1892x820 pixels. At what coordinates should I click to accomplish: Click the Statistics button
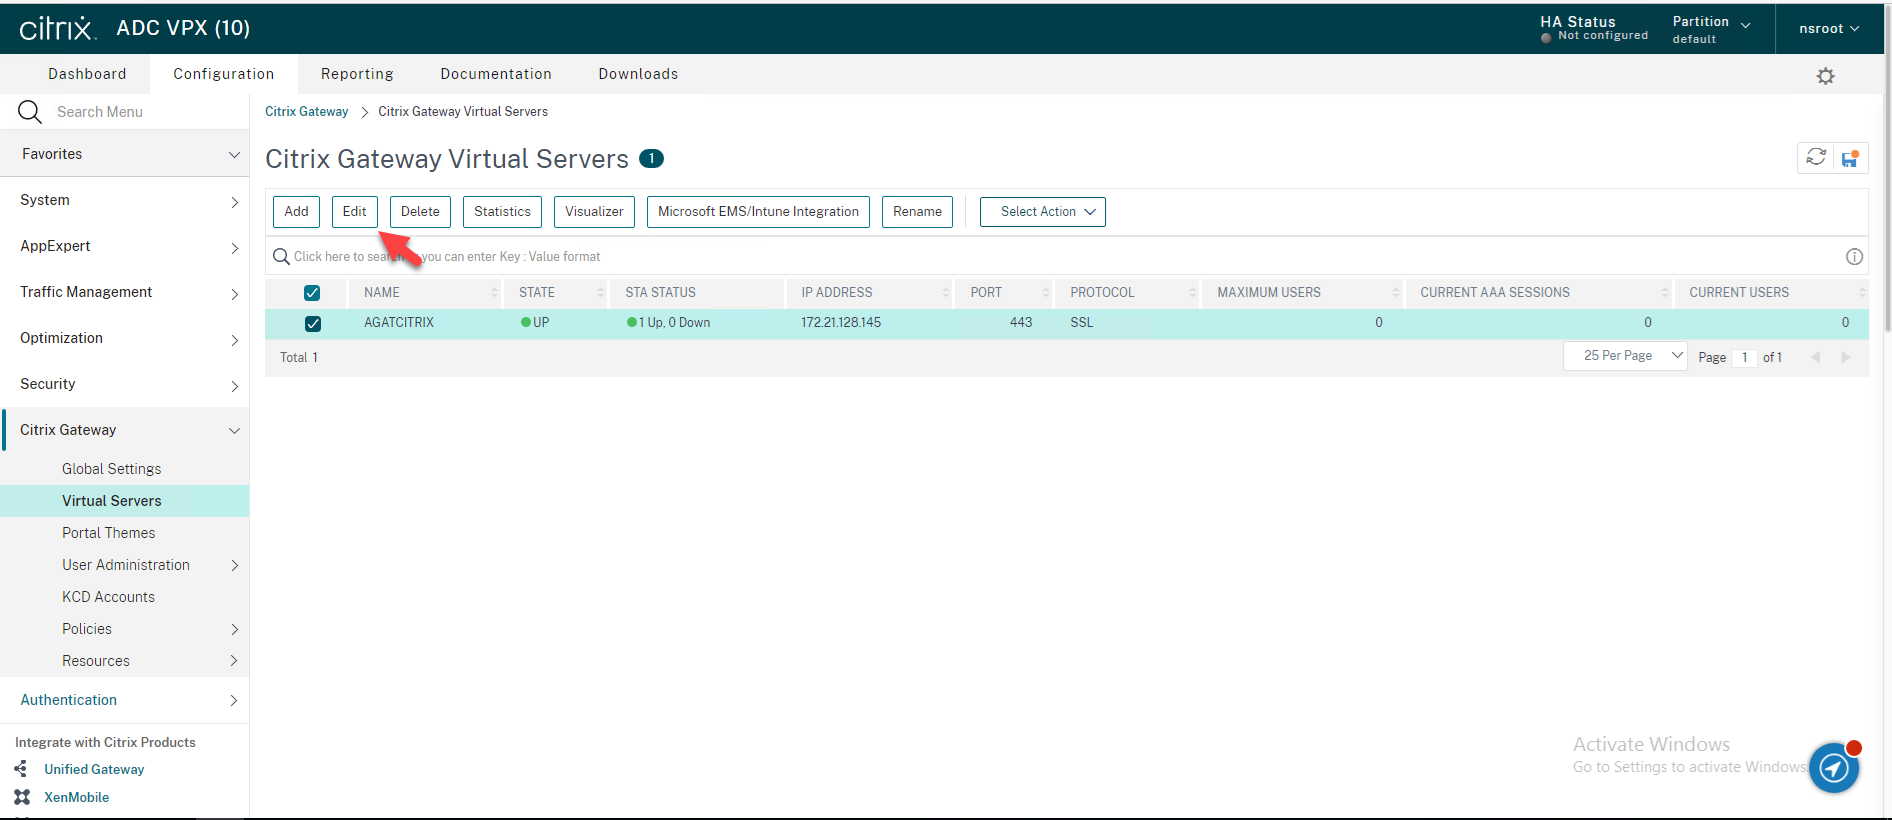click(502, 212)
